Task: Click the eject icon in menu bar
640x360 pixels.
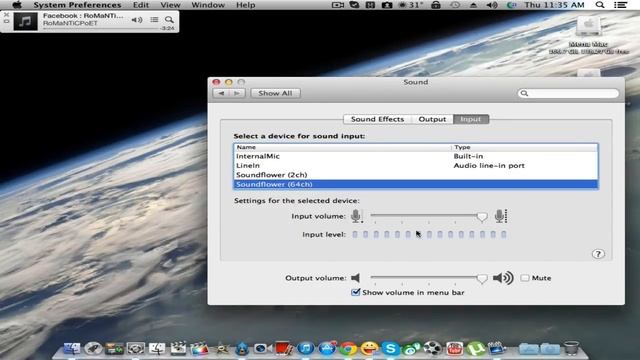Action: pyautogui.click(x=473, y=5)
